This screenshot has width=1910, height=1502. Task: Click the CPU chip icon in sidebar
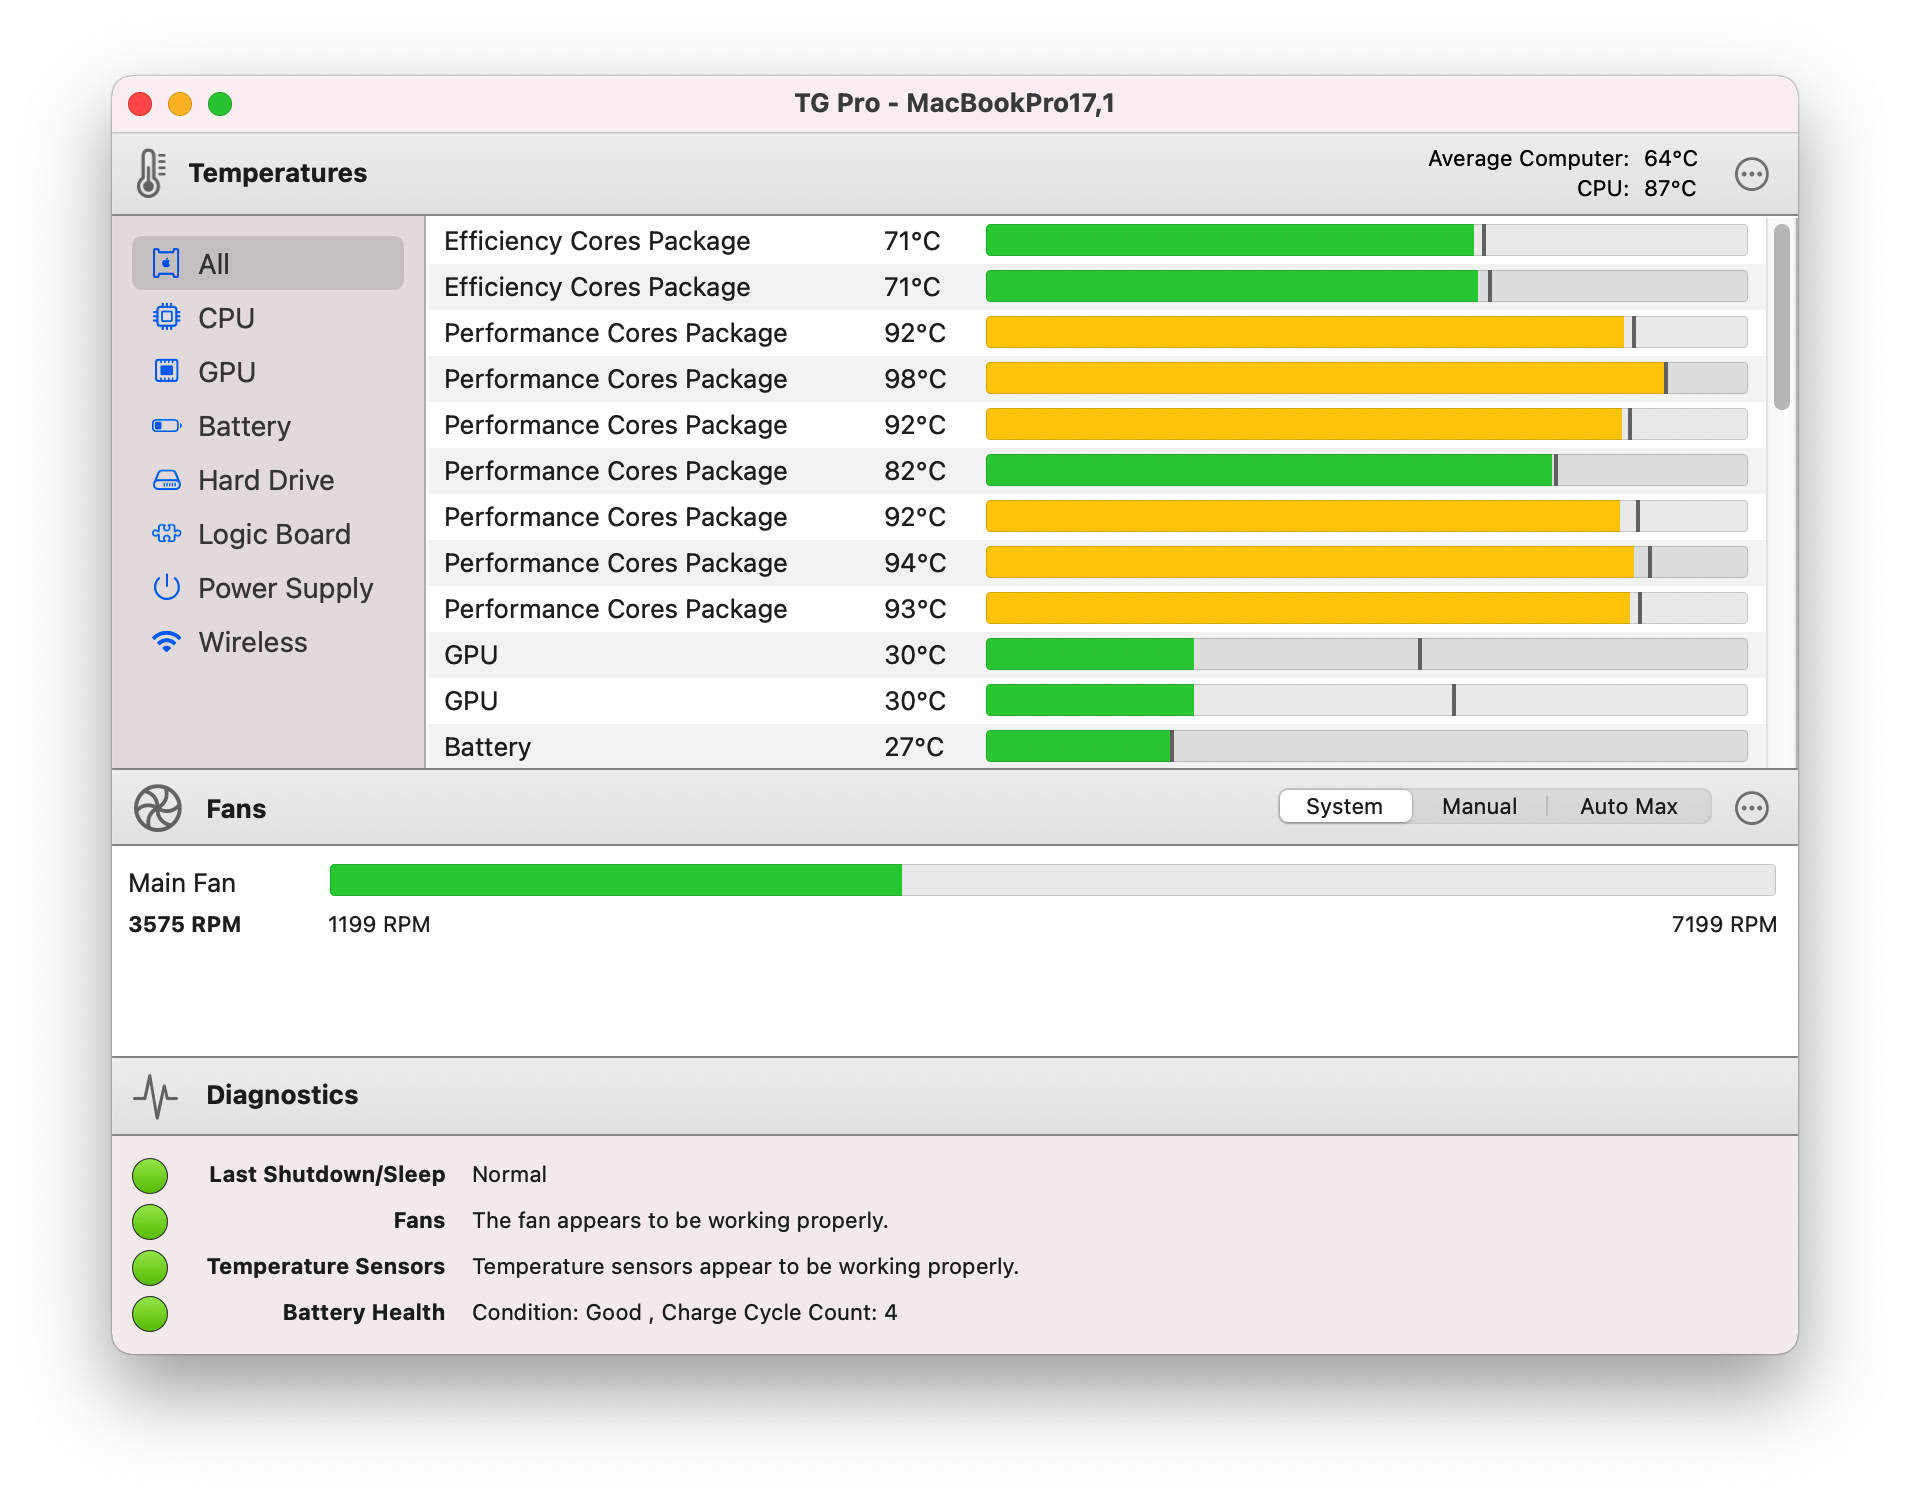(166, 317)
